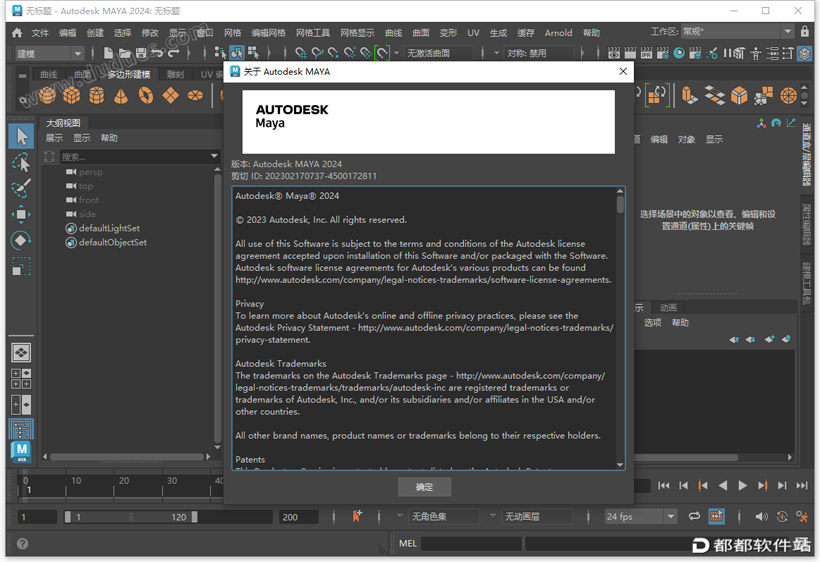820x562 pixels.
Task: Close the About Autodesk MAYA dialog
Action: click(623, 71)
